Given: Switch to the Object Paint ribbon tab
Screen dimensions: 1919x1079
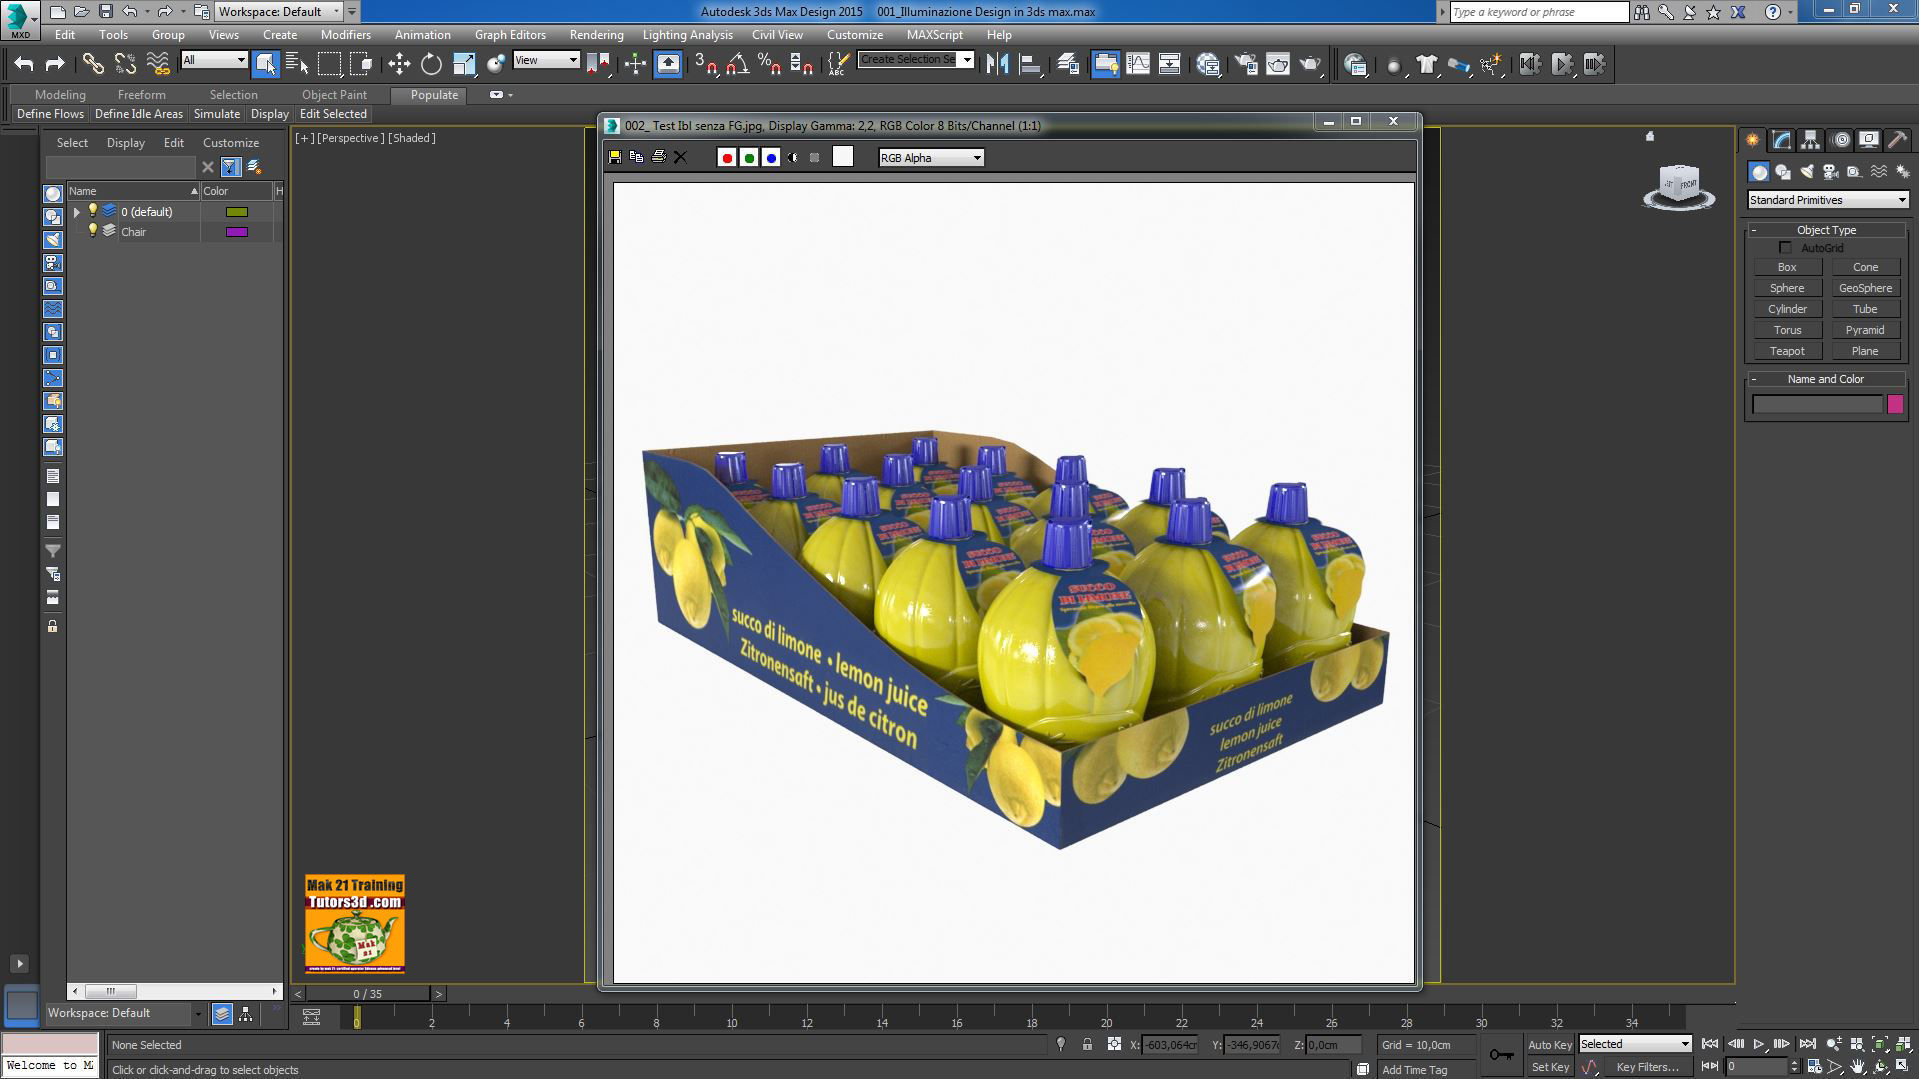Looking at the screenshot, I should tap(334, 94).
